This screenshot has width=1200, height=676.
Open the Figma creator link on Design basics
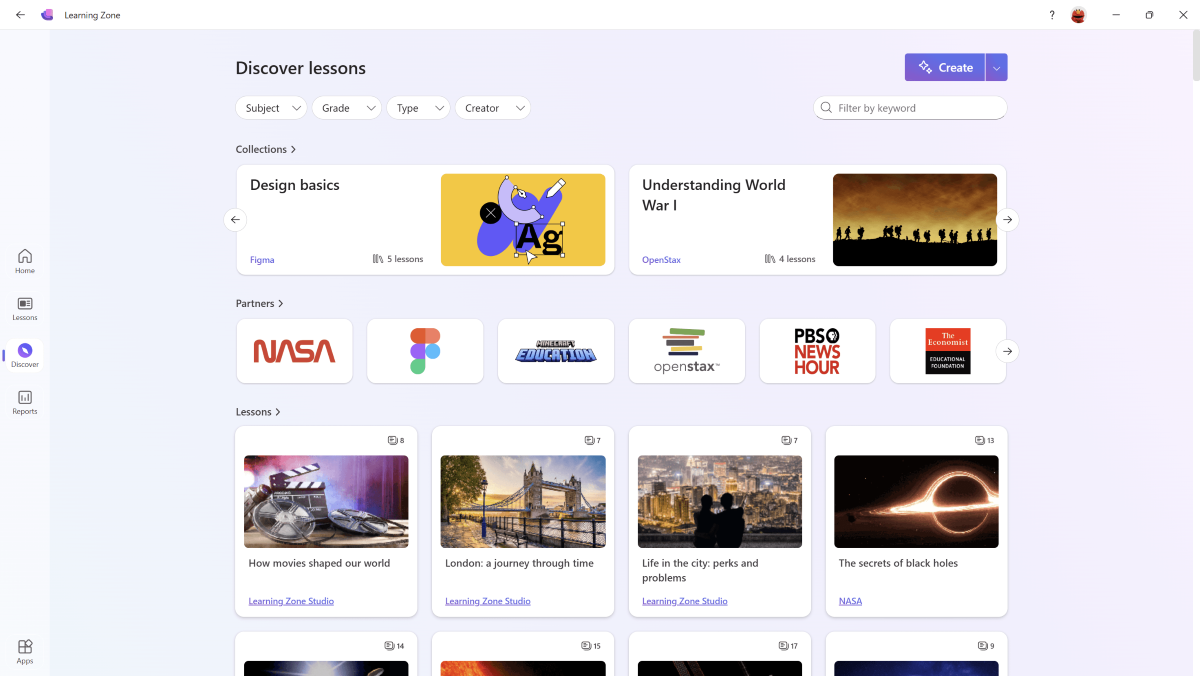pos(262,259)
